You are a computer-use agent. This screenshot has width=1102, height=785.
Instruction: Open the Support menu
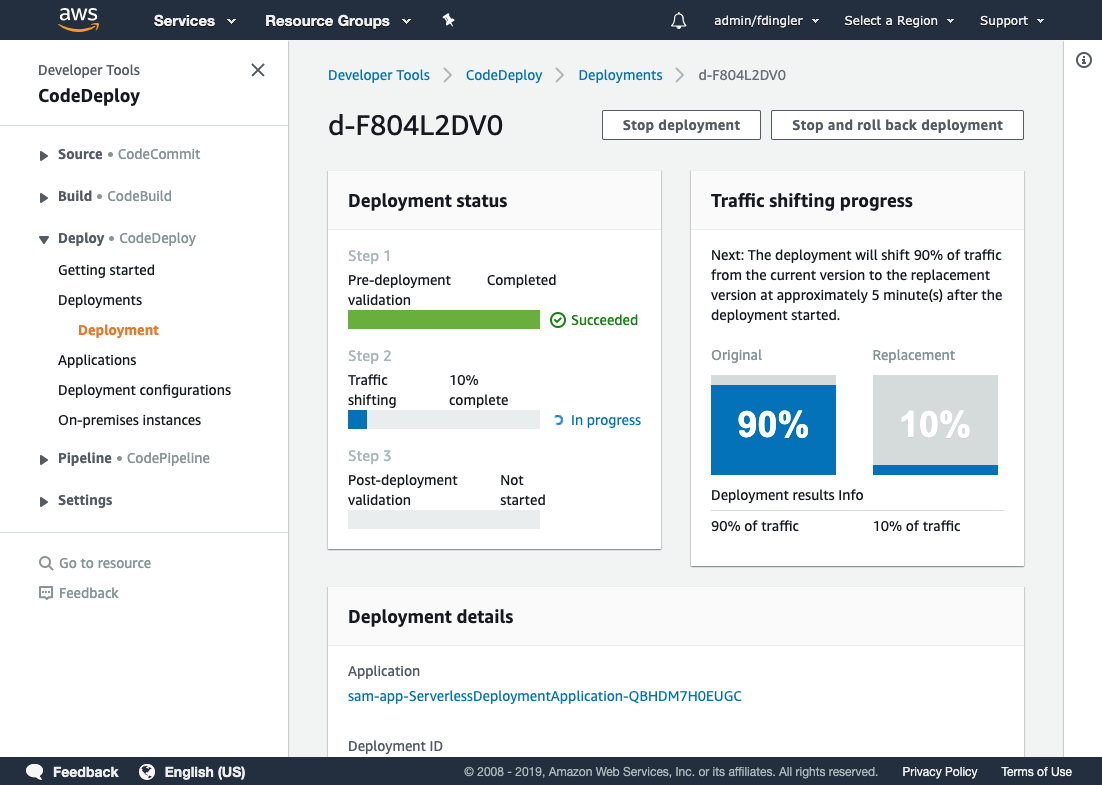1012,20
